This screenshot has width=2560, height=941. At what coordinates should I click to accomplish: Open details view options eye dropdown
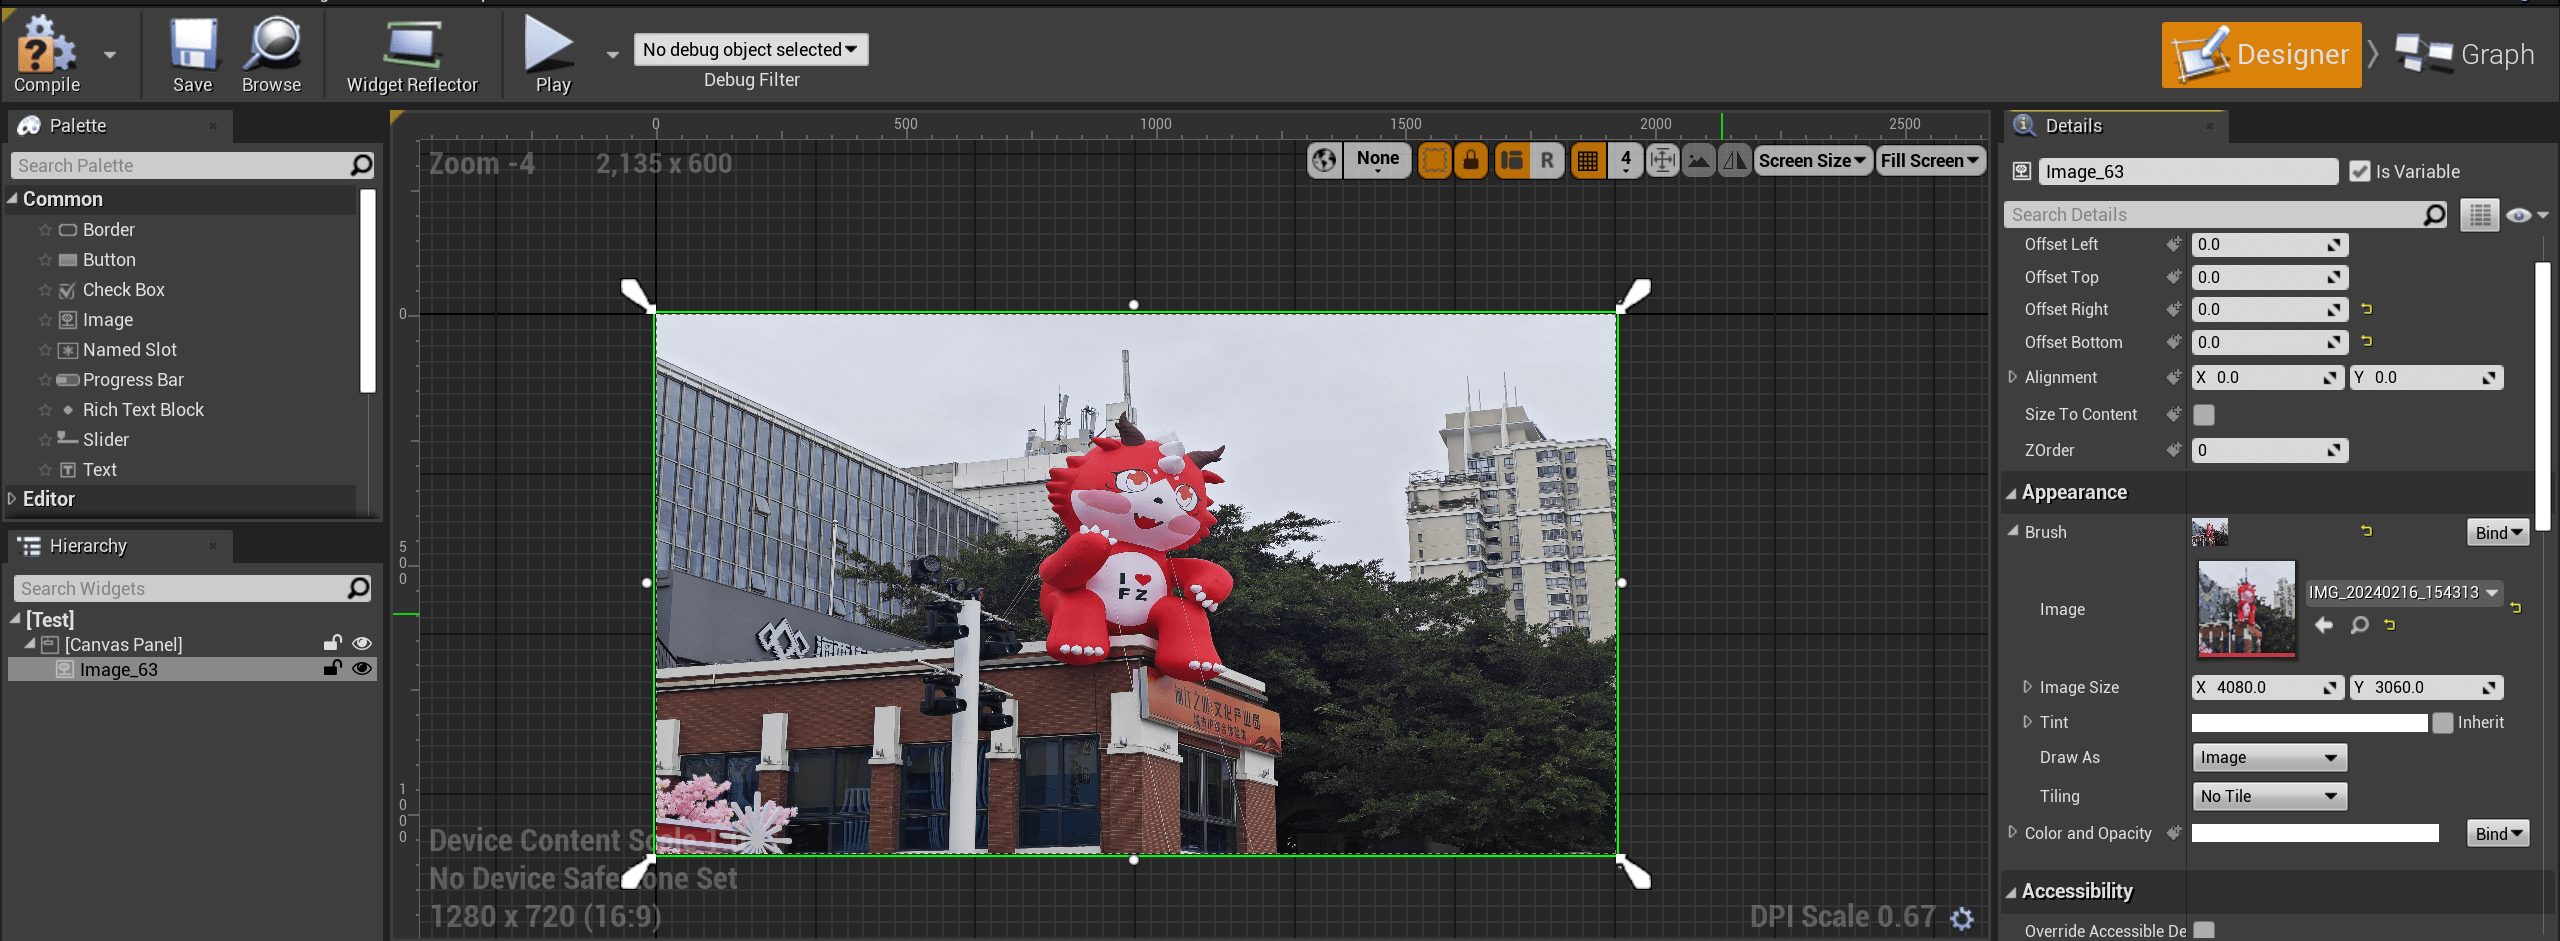click(2528, 215)
